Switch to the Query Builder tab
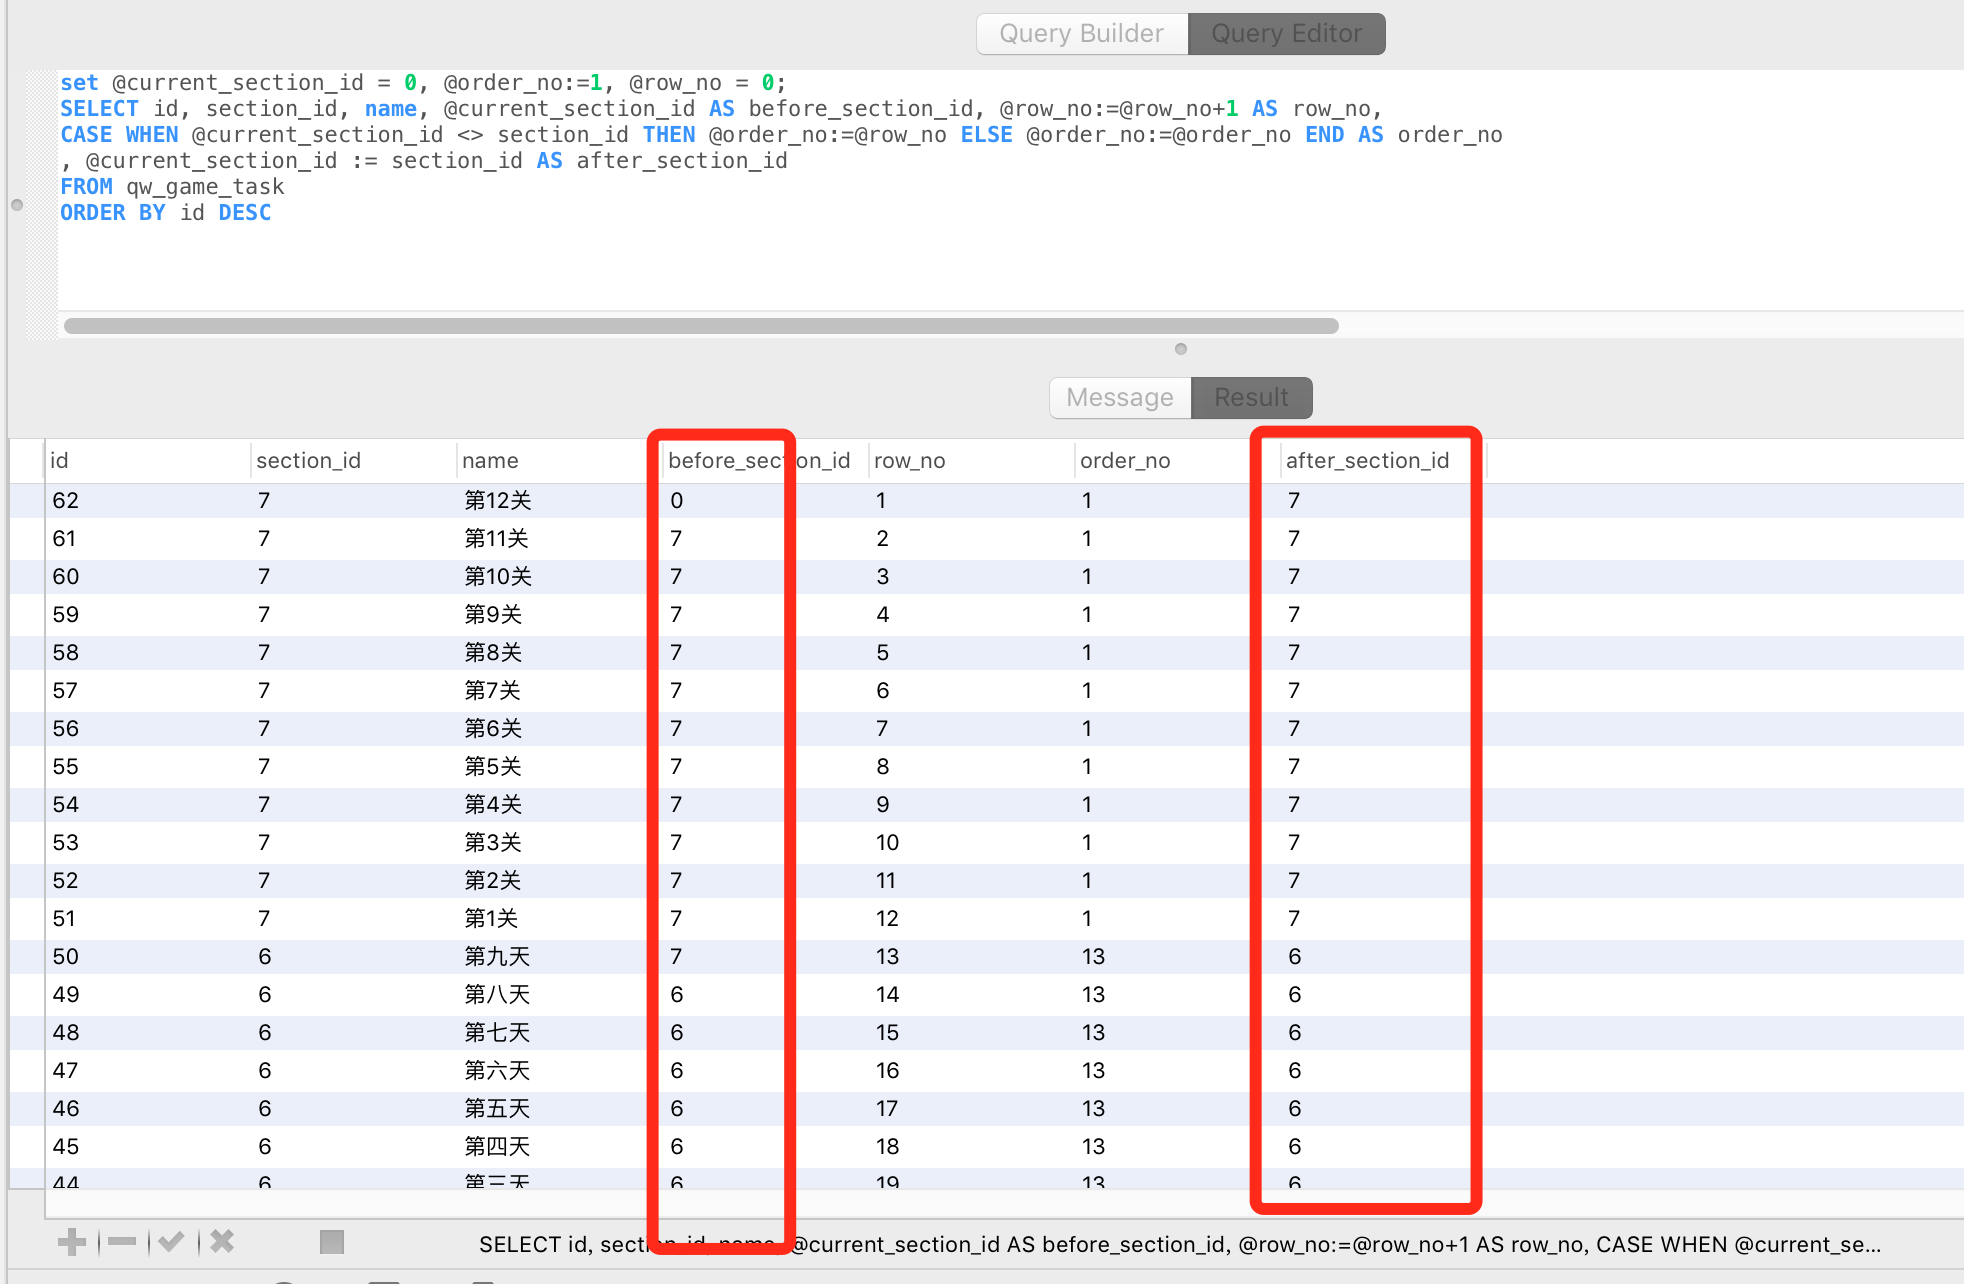The image size is (1964, 1284). (1081, 33)
